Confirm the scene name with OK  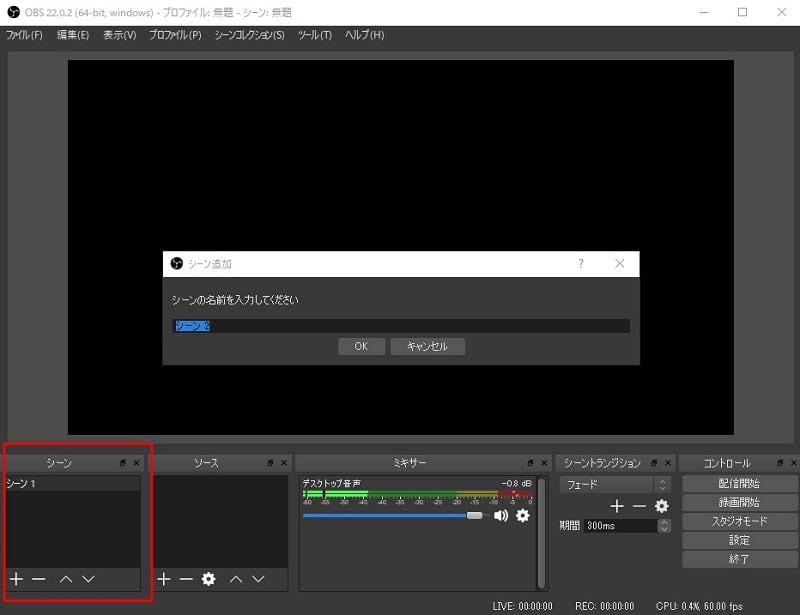pos(361,346)
